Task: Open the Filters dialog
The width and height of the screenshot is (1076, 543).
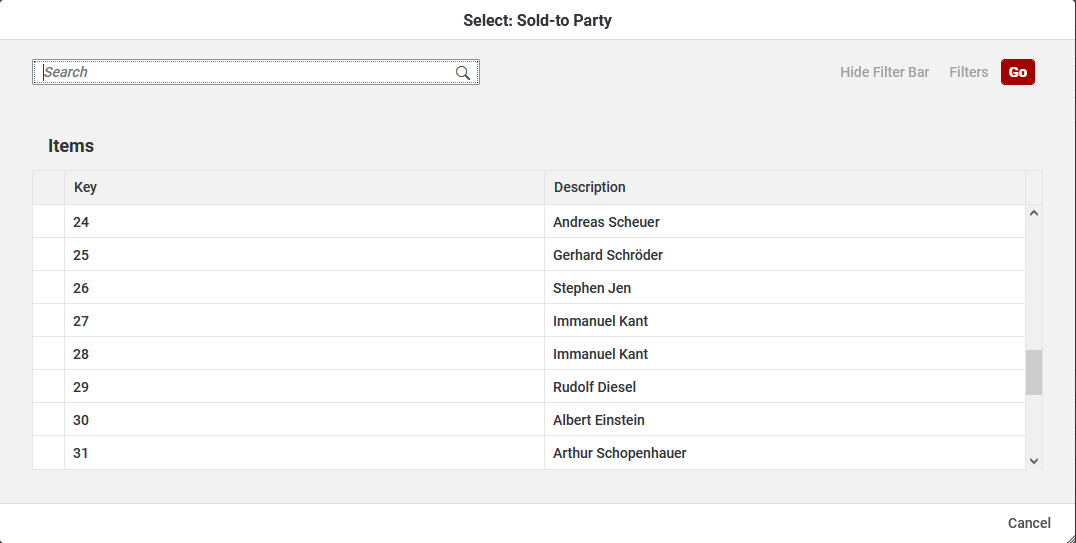Action: pos(968,72)
